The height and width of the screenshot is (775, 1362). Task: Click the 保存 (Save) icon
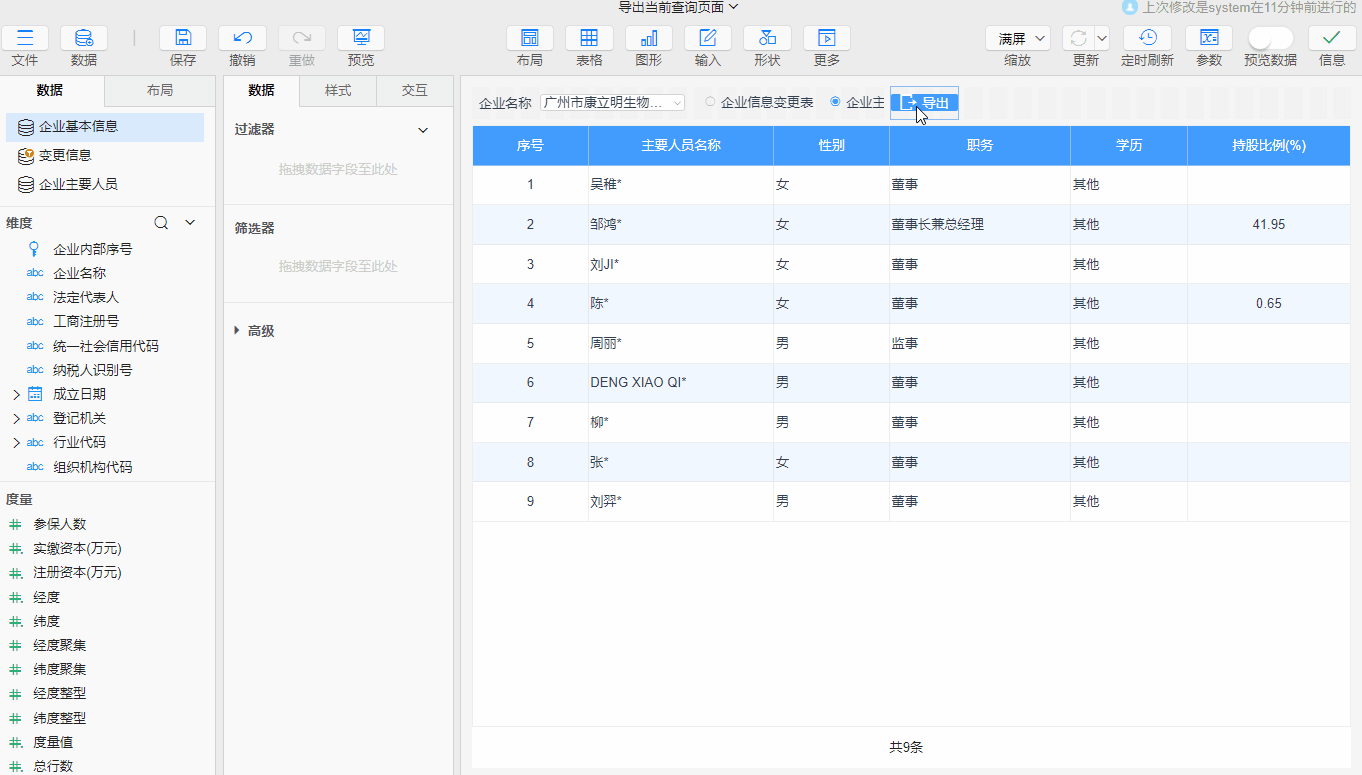[x=182, y=38]
